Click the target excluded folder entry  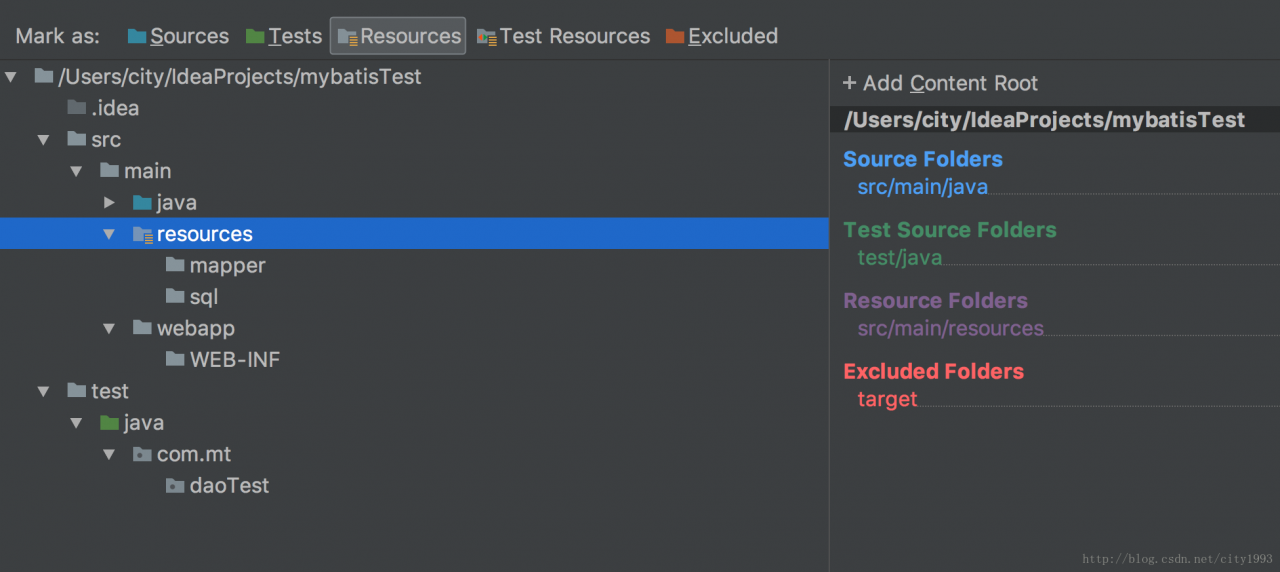click(x=888, y=399)
